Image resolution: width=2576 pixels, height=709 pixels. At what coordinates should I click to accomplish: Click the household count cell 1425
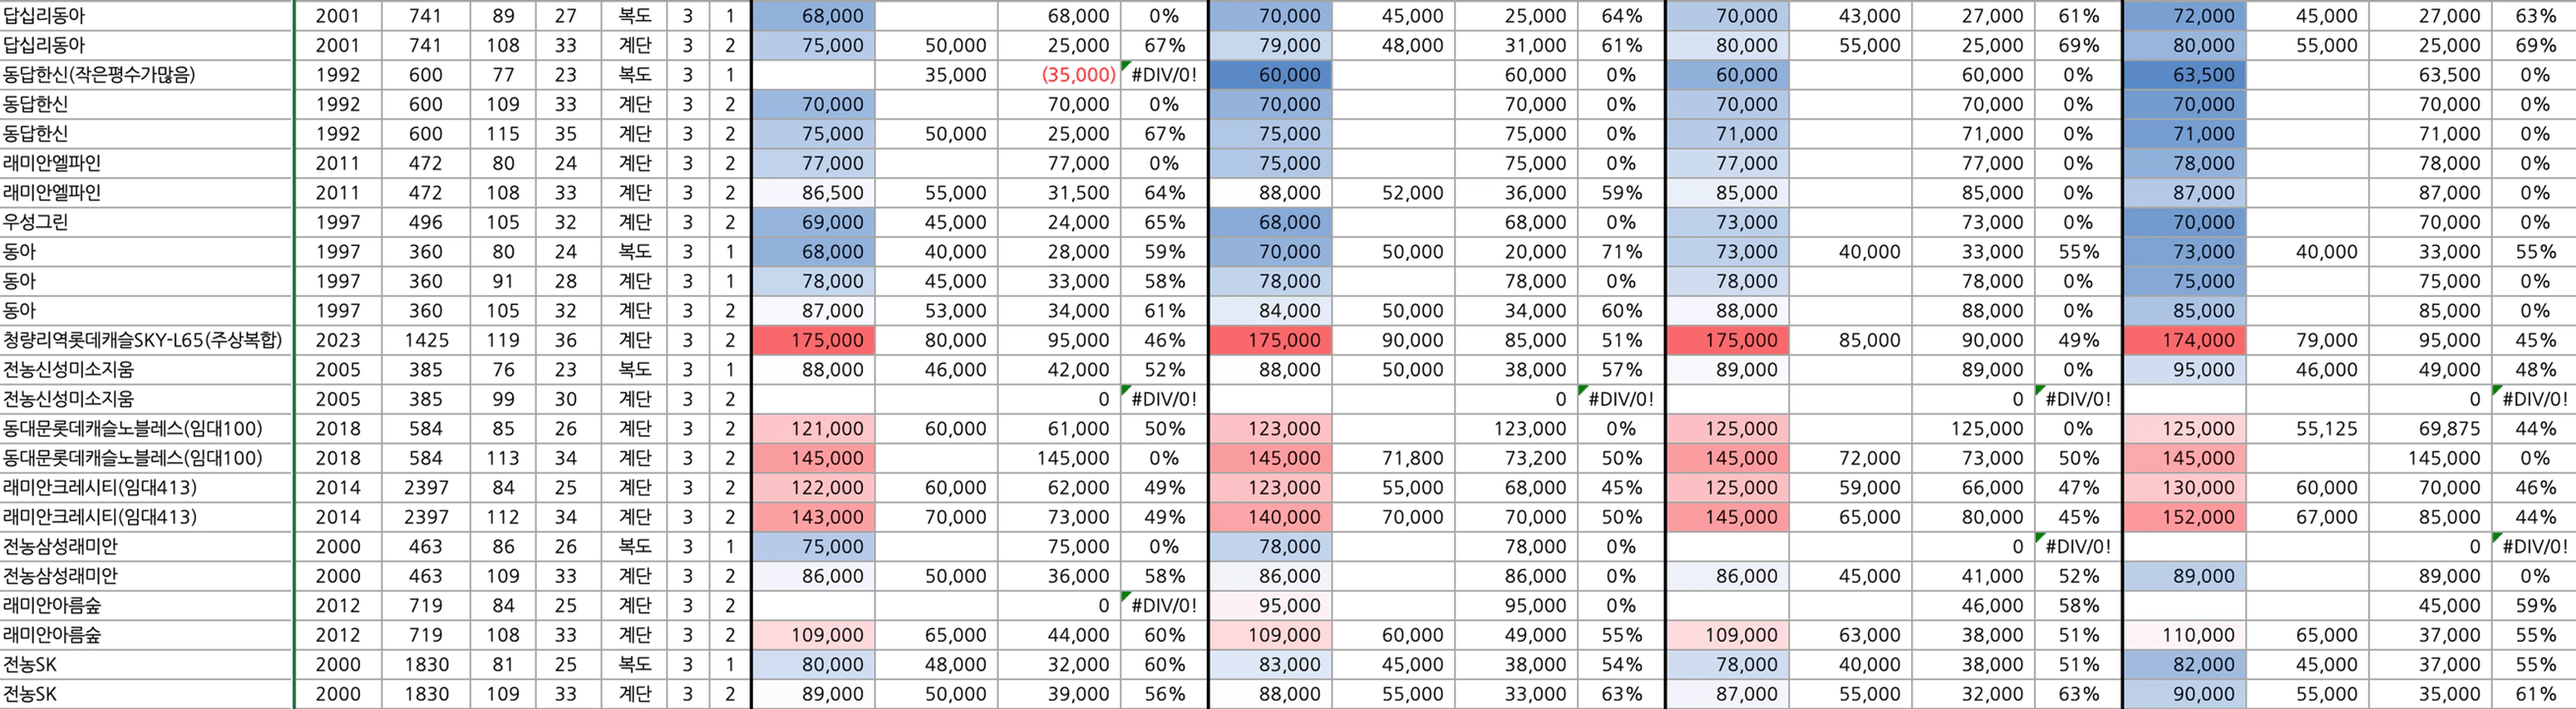click(425, 340)
